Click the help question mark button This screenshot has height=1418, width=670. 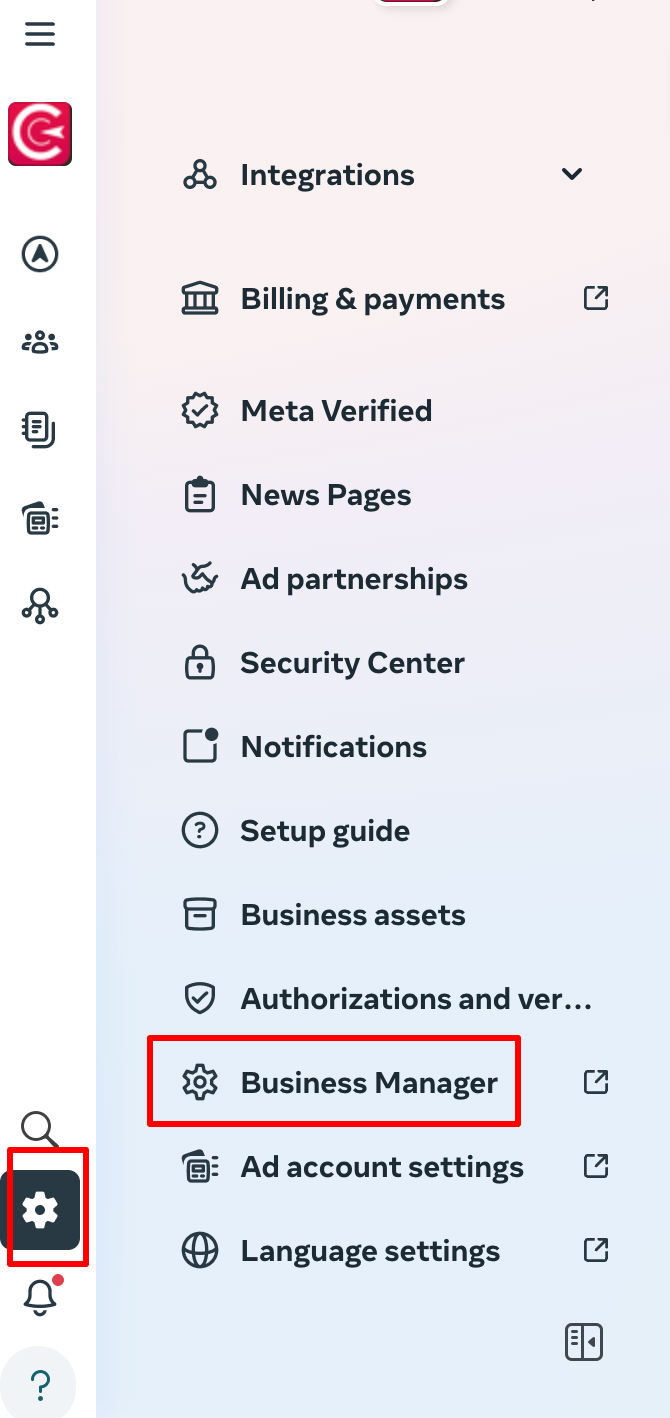pos(39,1382)
